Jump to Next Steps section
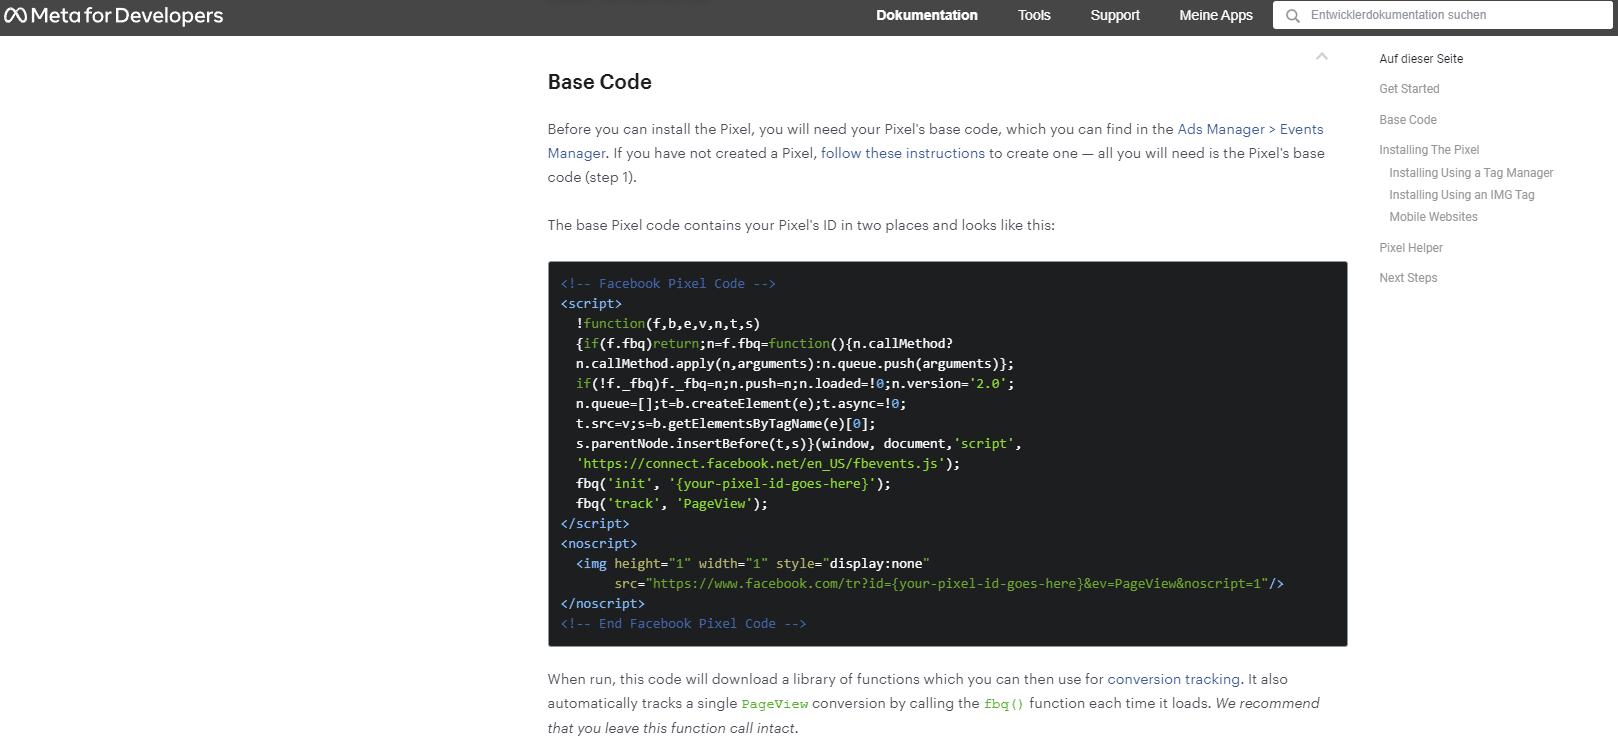This screenshot has width=1618, height=738. tap(1407, 278)
